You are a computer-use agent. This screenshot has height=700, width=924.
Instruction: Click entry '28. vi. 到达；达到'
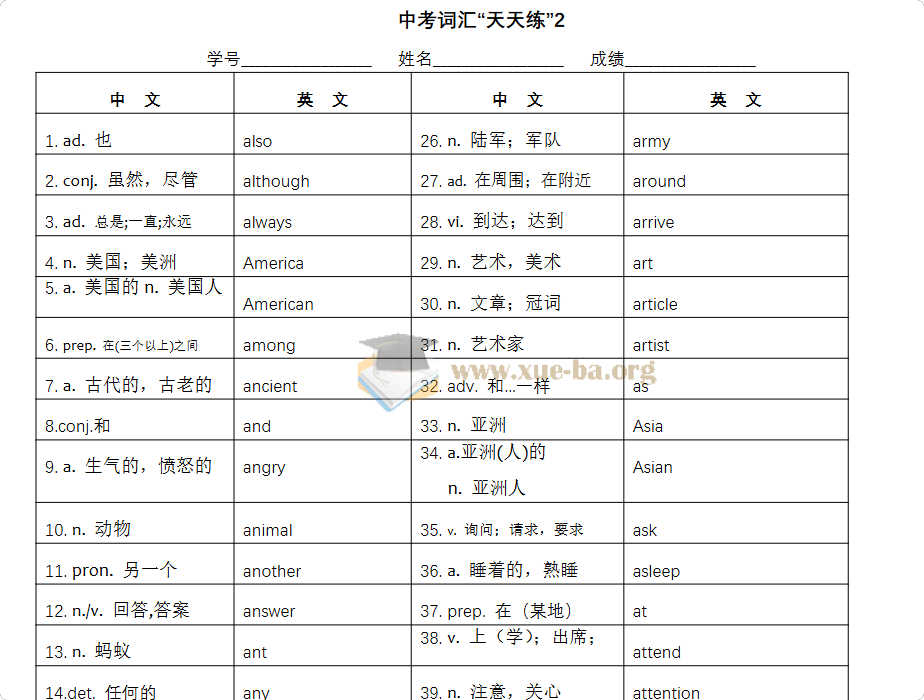click(x=492, y=222)
